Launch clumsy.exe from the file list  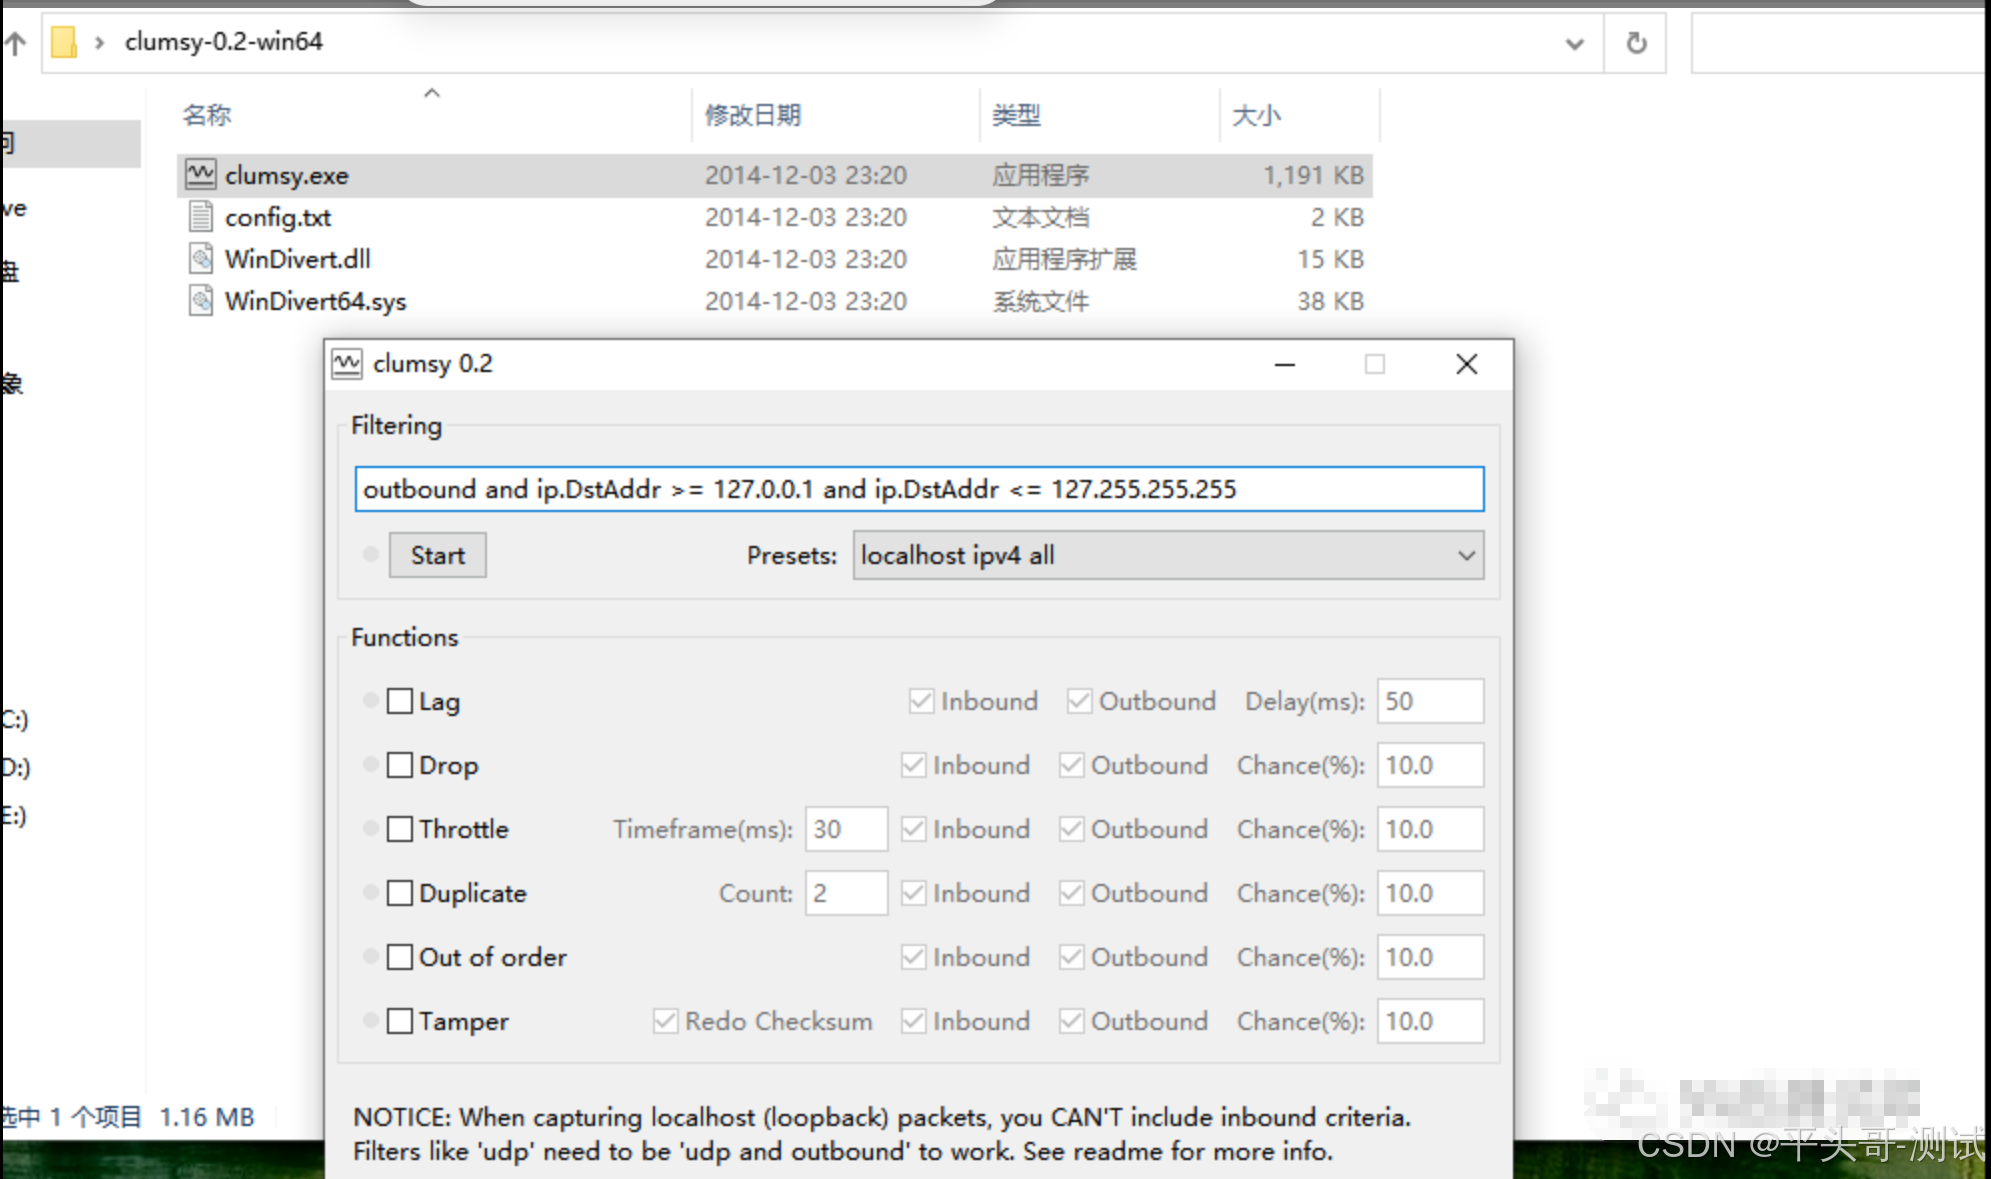point(287,175)
